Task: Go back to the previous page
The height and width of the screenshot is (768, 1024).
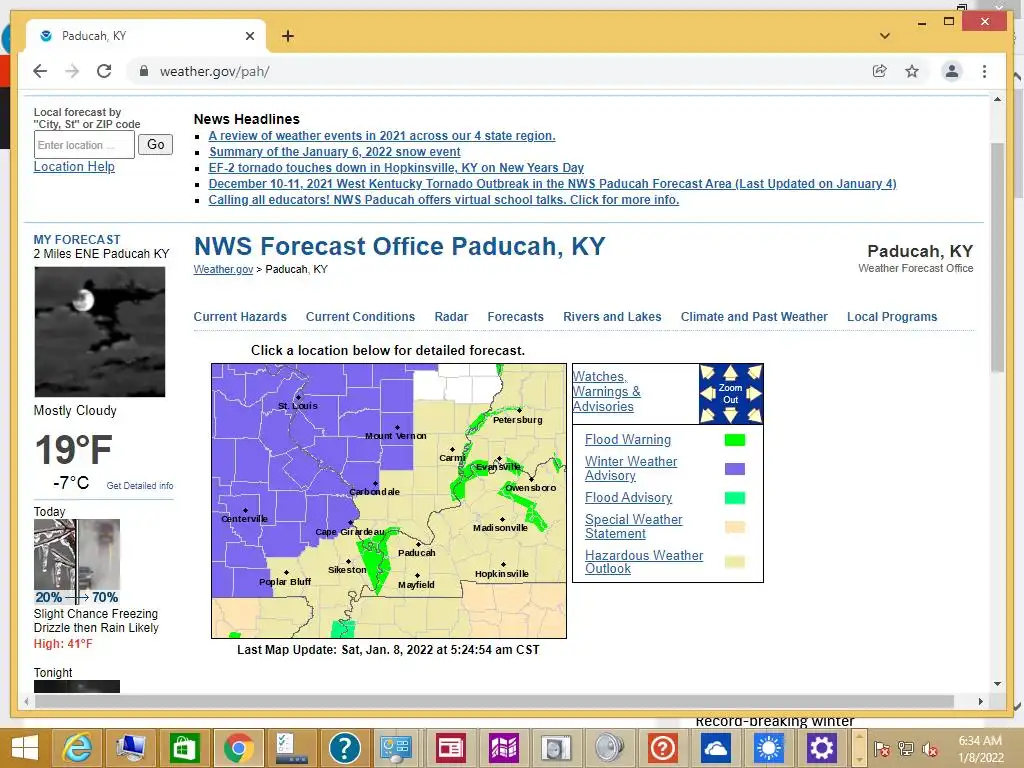Action: coord(40,71)
